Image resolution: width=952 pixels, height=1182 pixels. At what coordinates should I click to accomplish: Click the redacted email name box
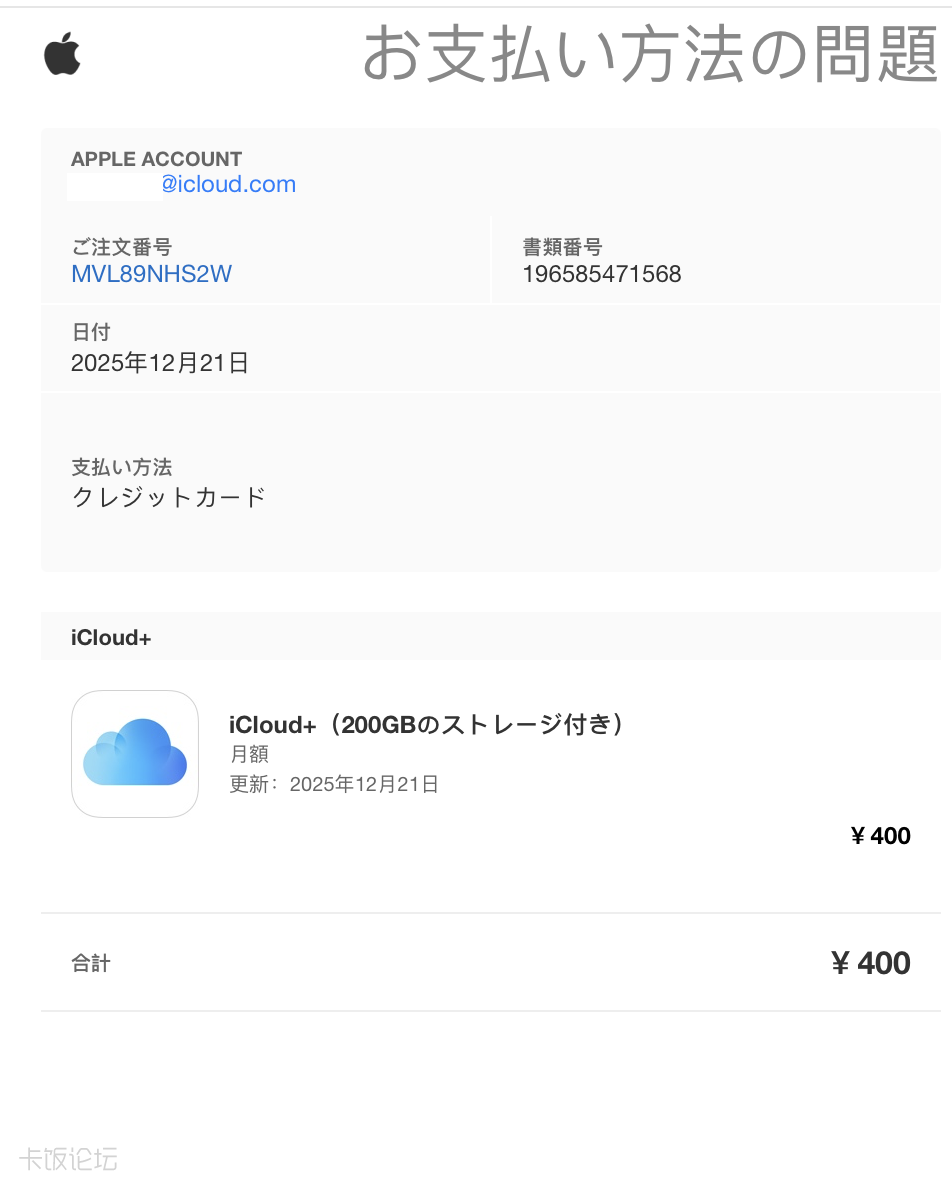tap(114, 186)
